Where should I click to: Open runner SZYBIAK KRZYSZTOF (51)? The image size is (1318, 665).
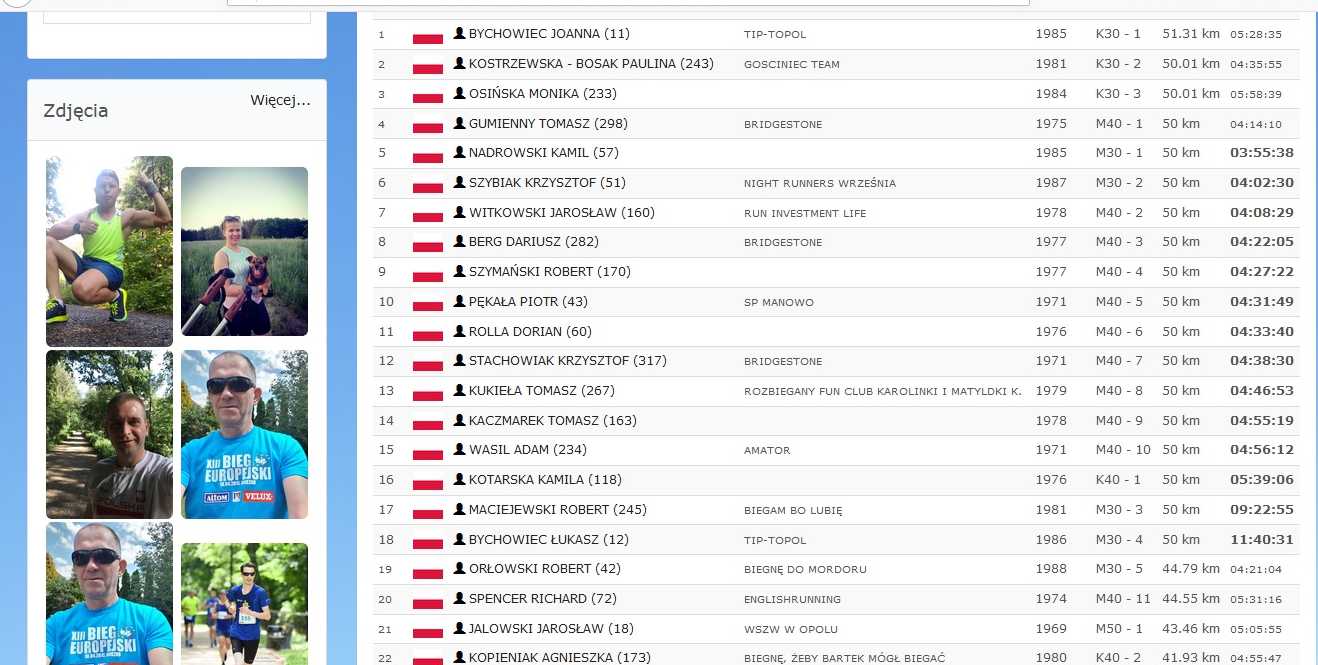point(547,182)
